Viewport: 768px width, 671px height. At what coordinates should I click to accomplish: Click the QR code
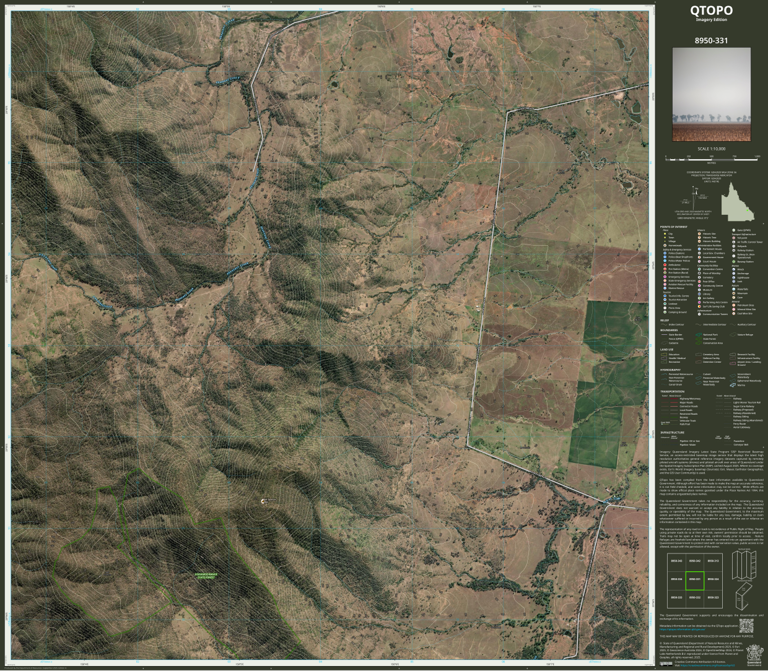point(746,626)
